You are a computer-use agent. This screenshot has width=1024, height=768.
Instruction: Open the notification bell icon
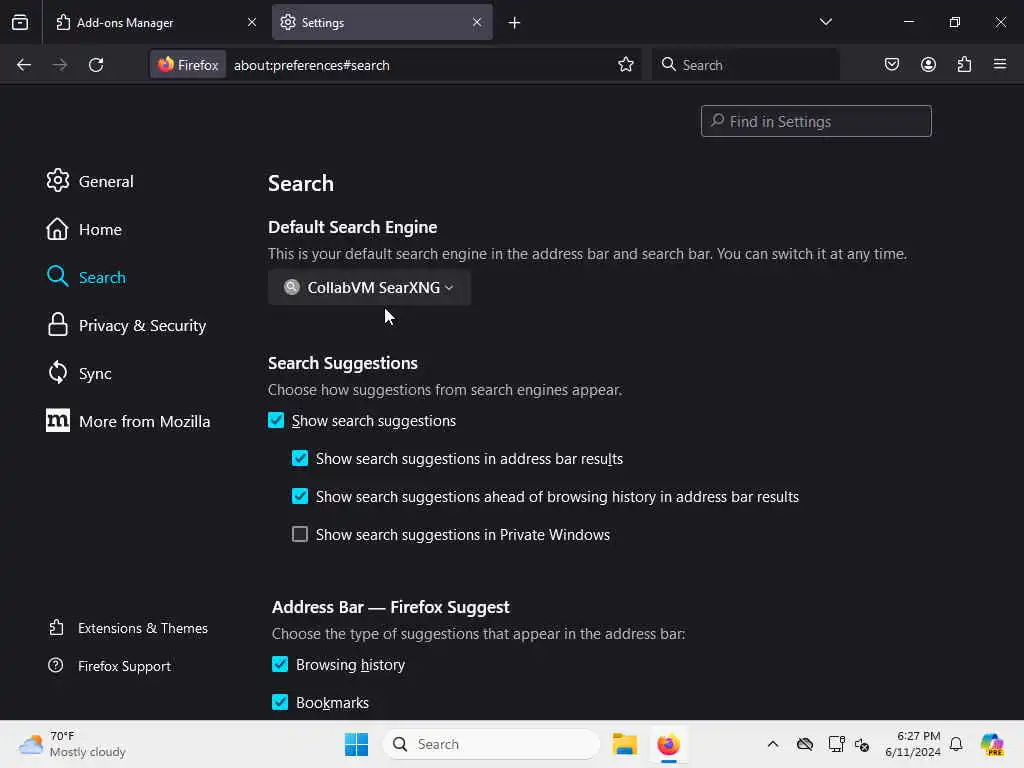tap(956, 744)
